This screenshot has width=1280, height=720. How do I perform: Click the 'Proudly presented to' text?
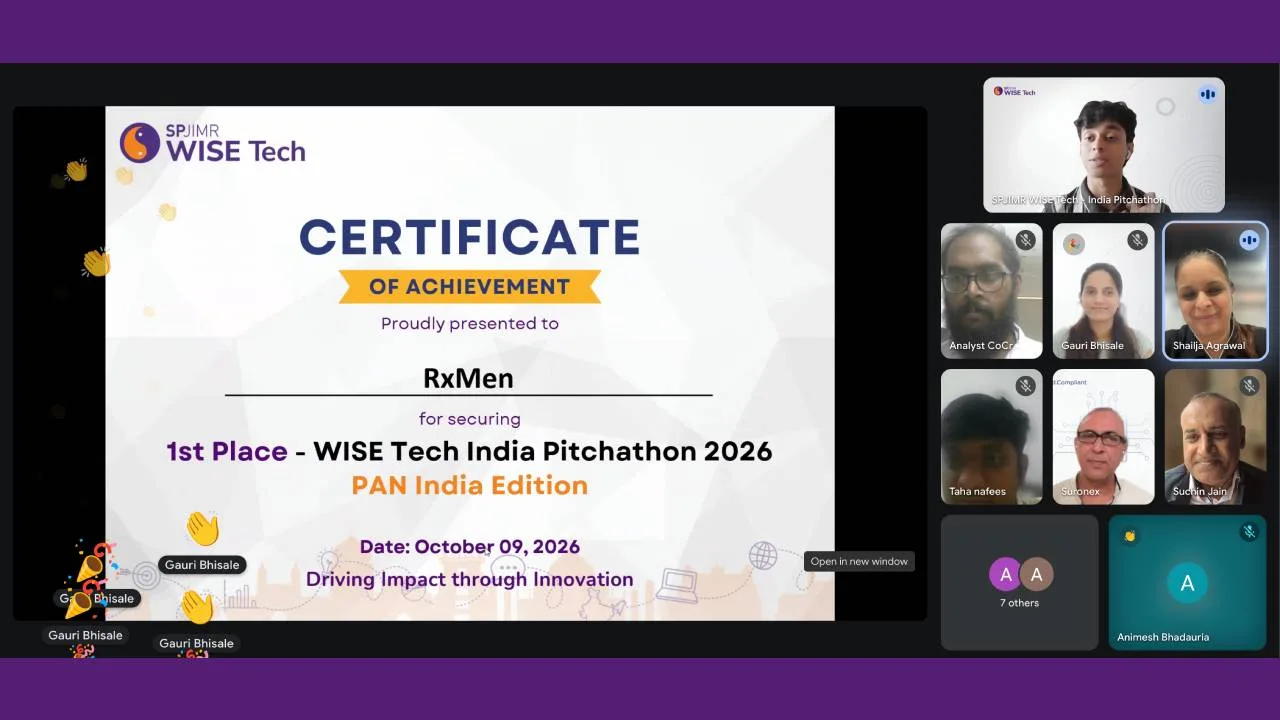click(x=470, y=323)
